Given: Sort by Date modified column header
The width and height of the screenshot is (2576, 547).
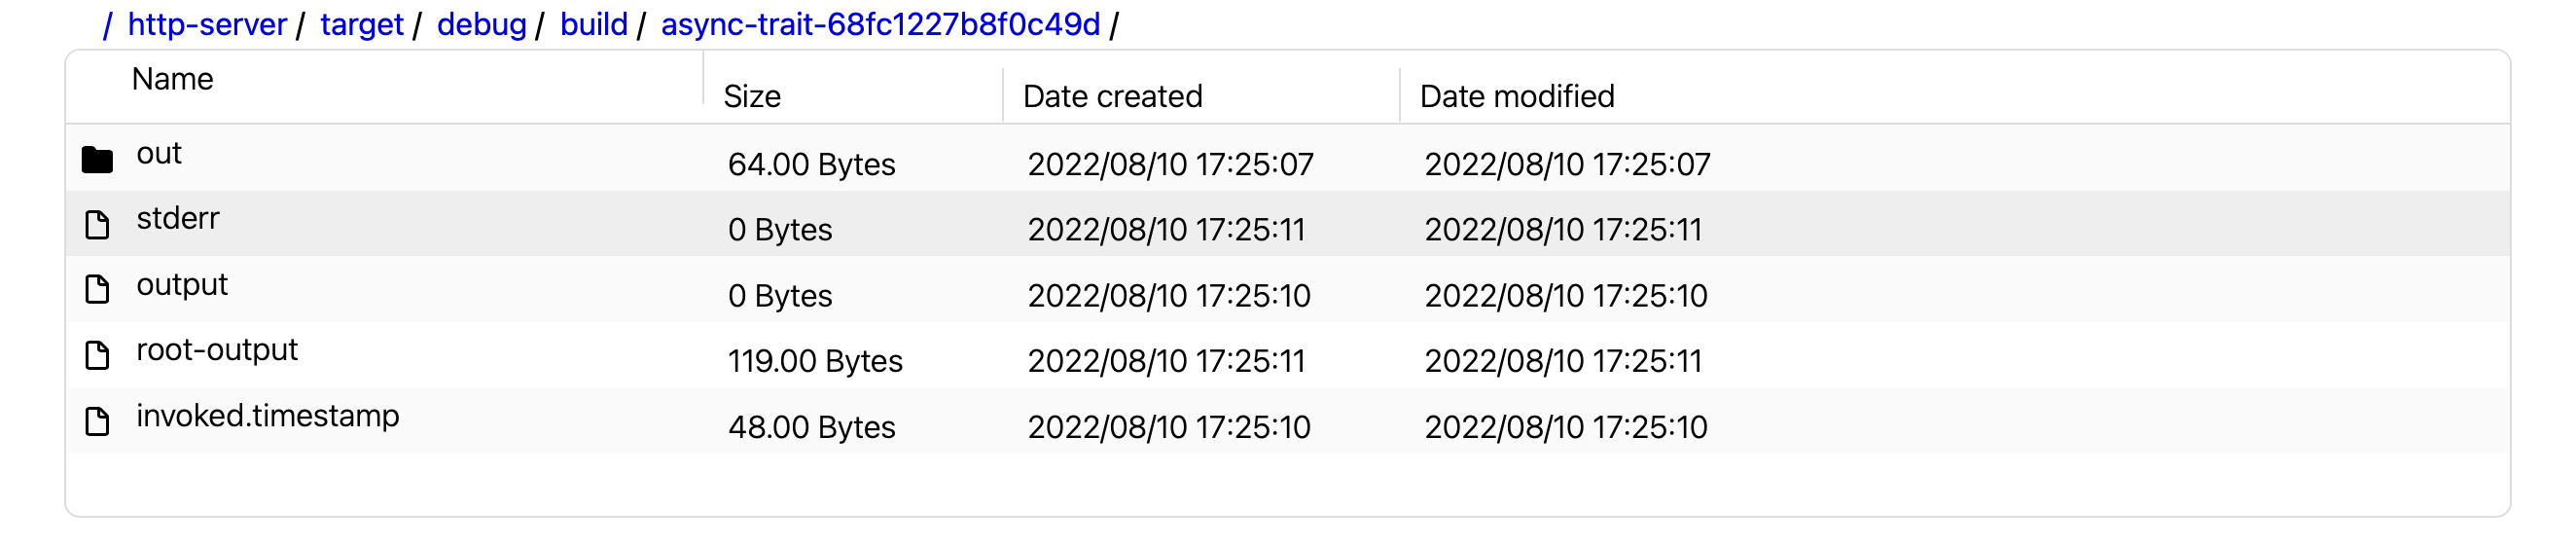Looking at the screenshot, I should click(1517, 97).
